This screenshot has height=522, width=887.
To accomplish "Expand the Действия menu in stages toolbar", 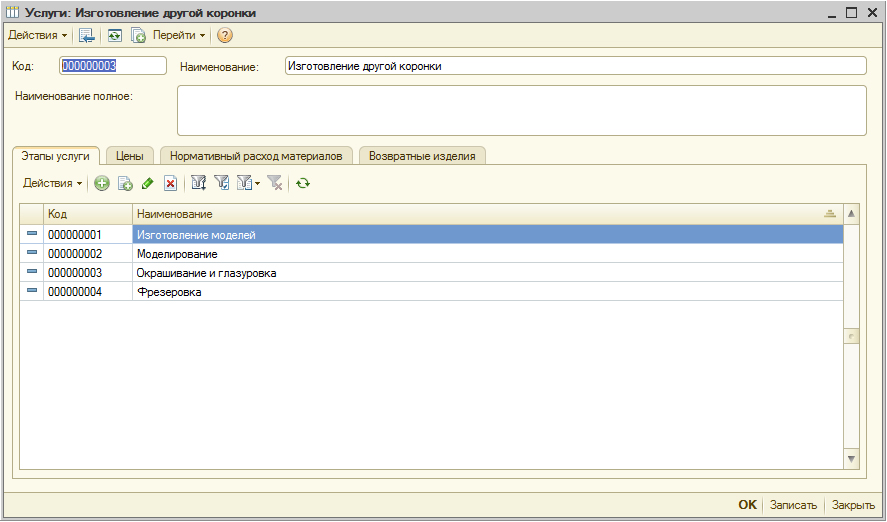I will point(52,183).
